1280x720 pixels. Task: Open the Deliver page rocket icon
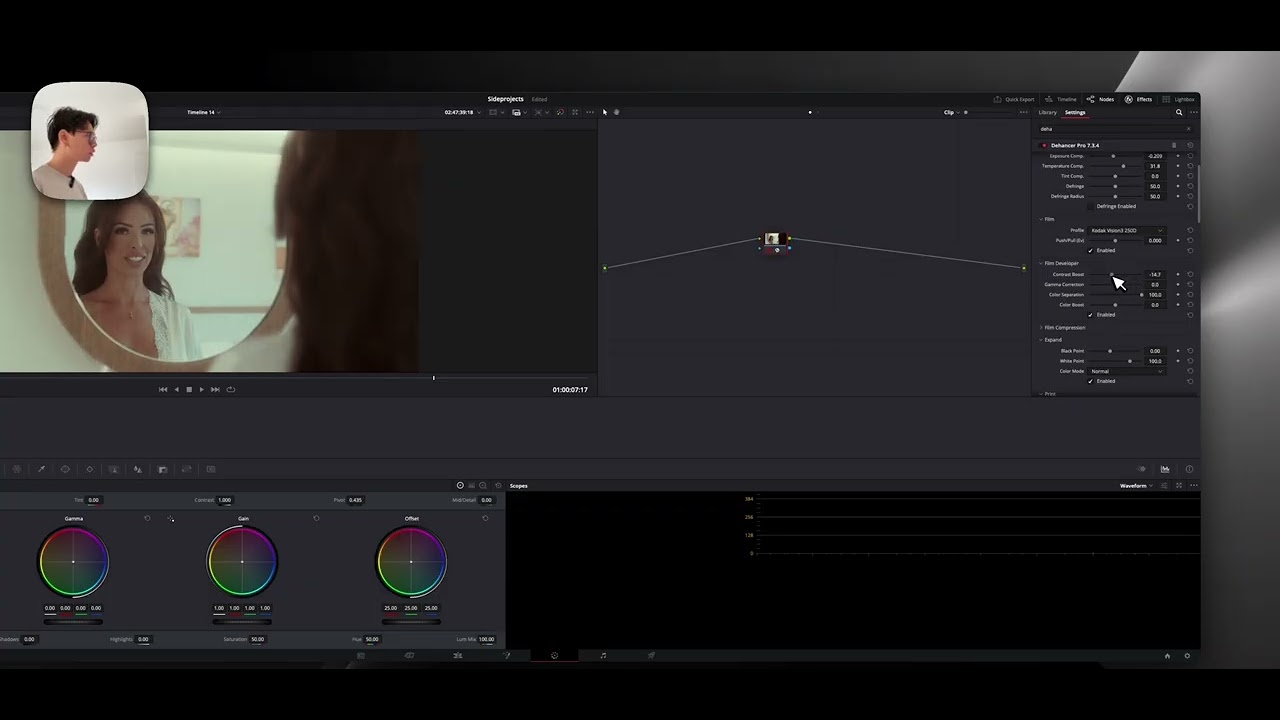pos(651,655)
